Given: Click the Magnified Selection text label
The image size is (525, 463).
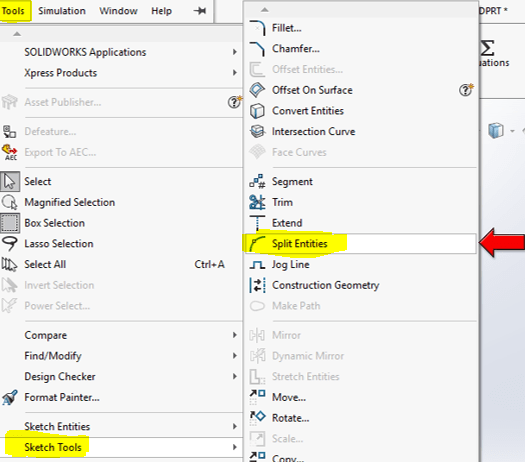Looking at the screenshot, I should click(x=70, y=202).
